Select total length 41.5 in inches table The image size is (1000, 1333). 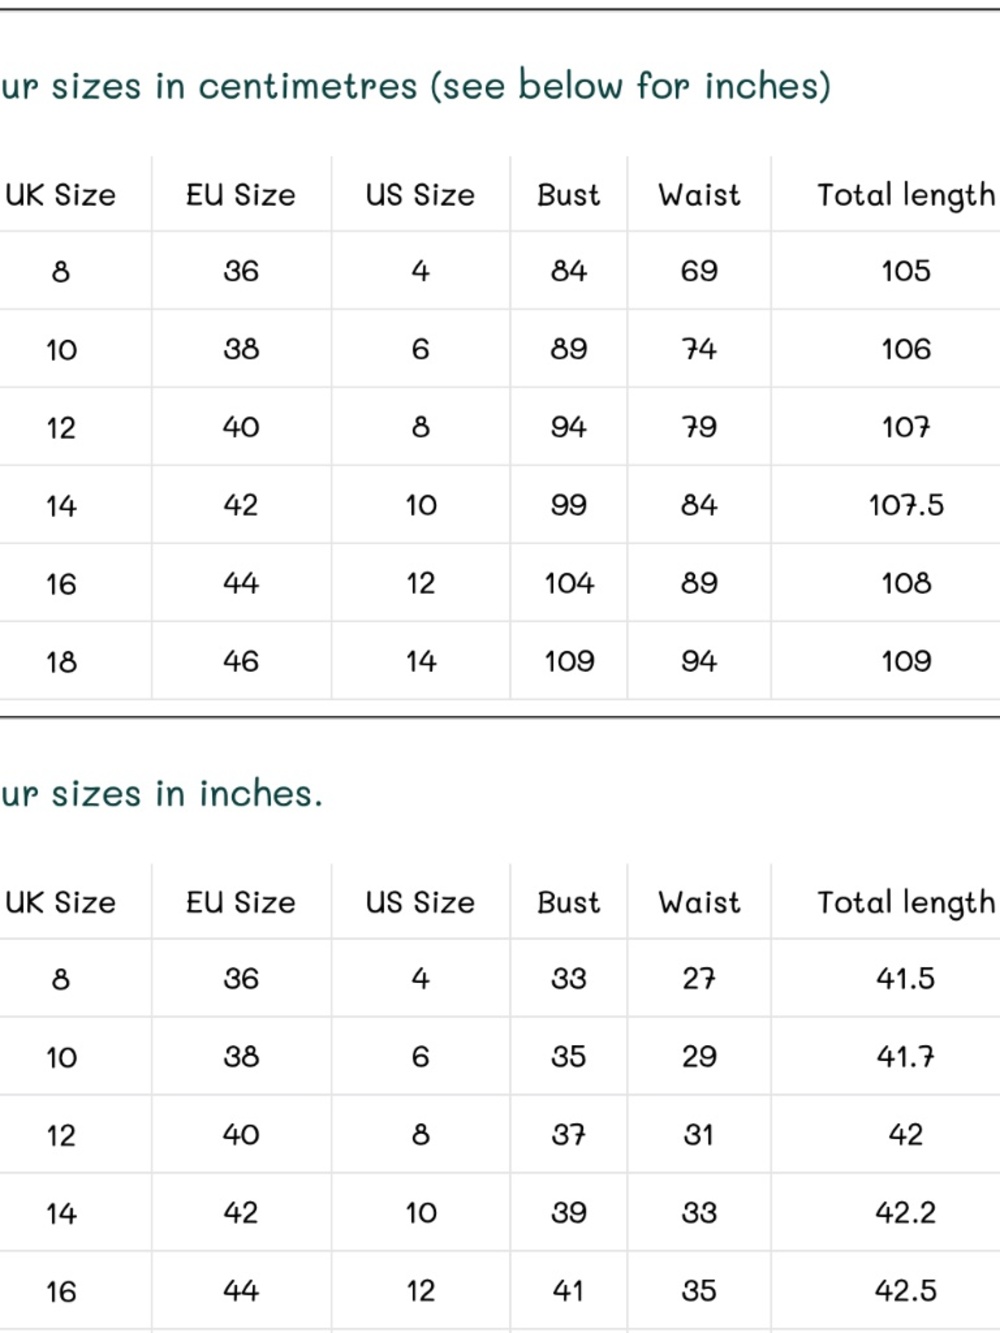[906, 978]
